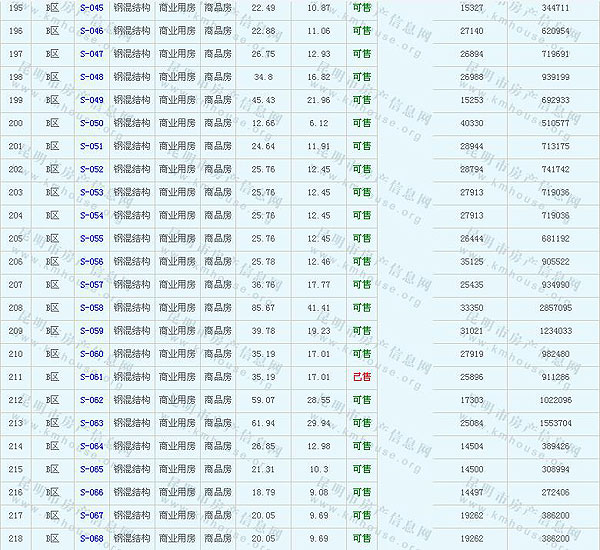Click unit number S-052

coord(91,169)
